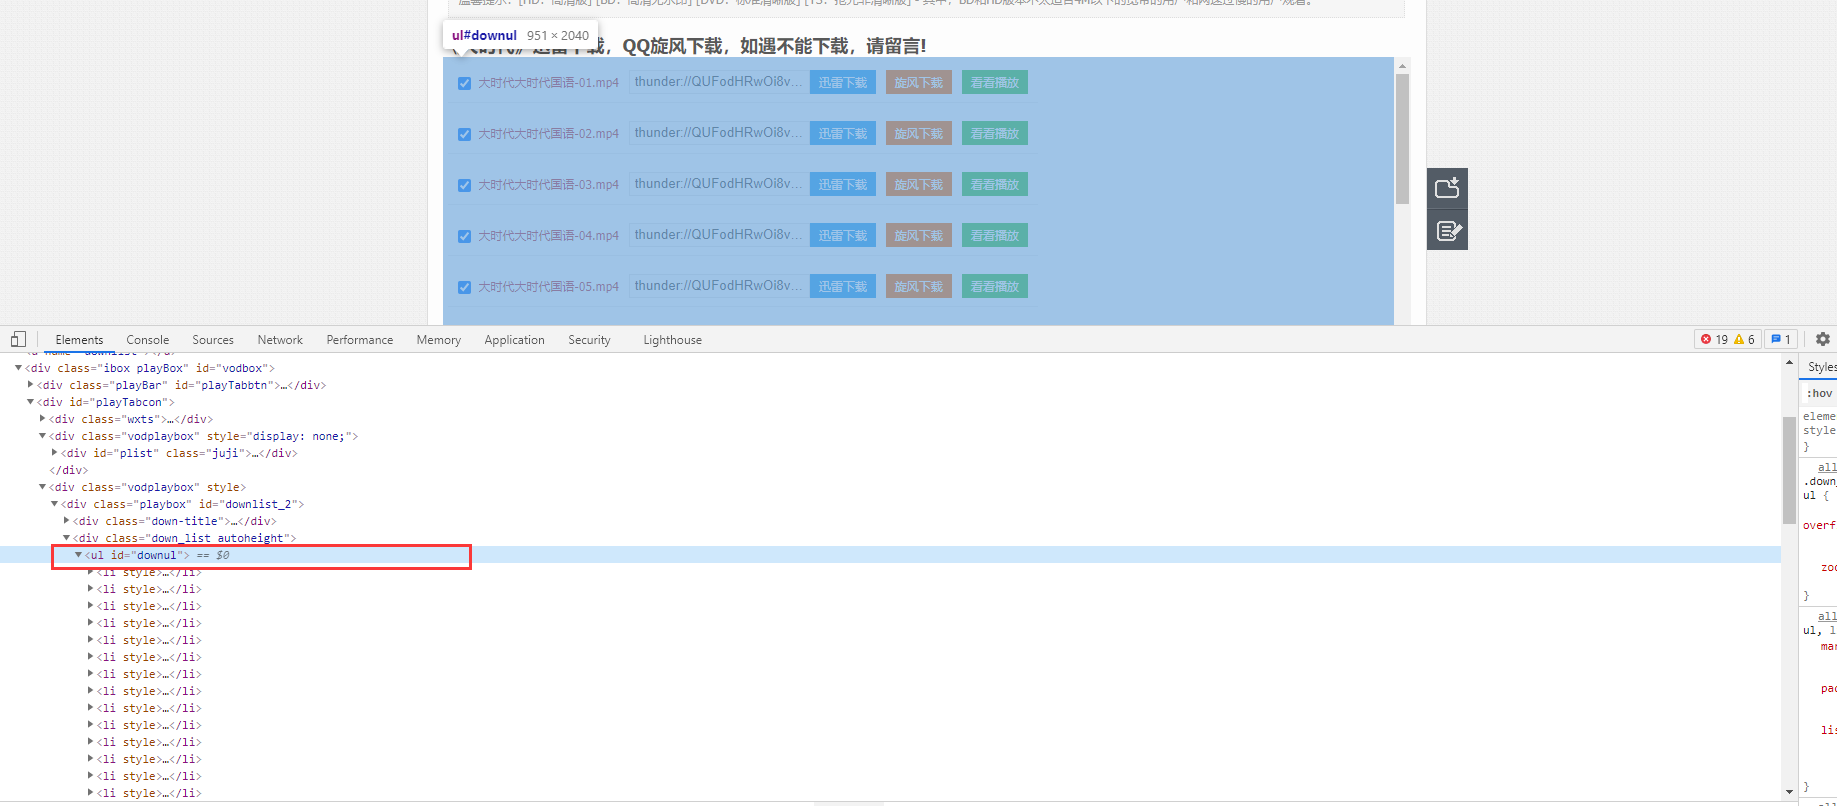Open the Performance tab
The image size is (1837, 806).
pyautogui.click(x=360, y=340)
